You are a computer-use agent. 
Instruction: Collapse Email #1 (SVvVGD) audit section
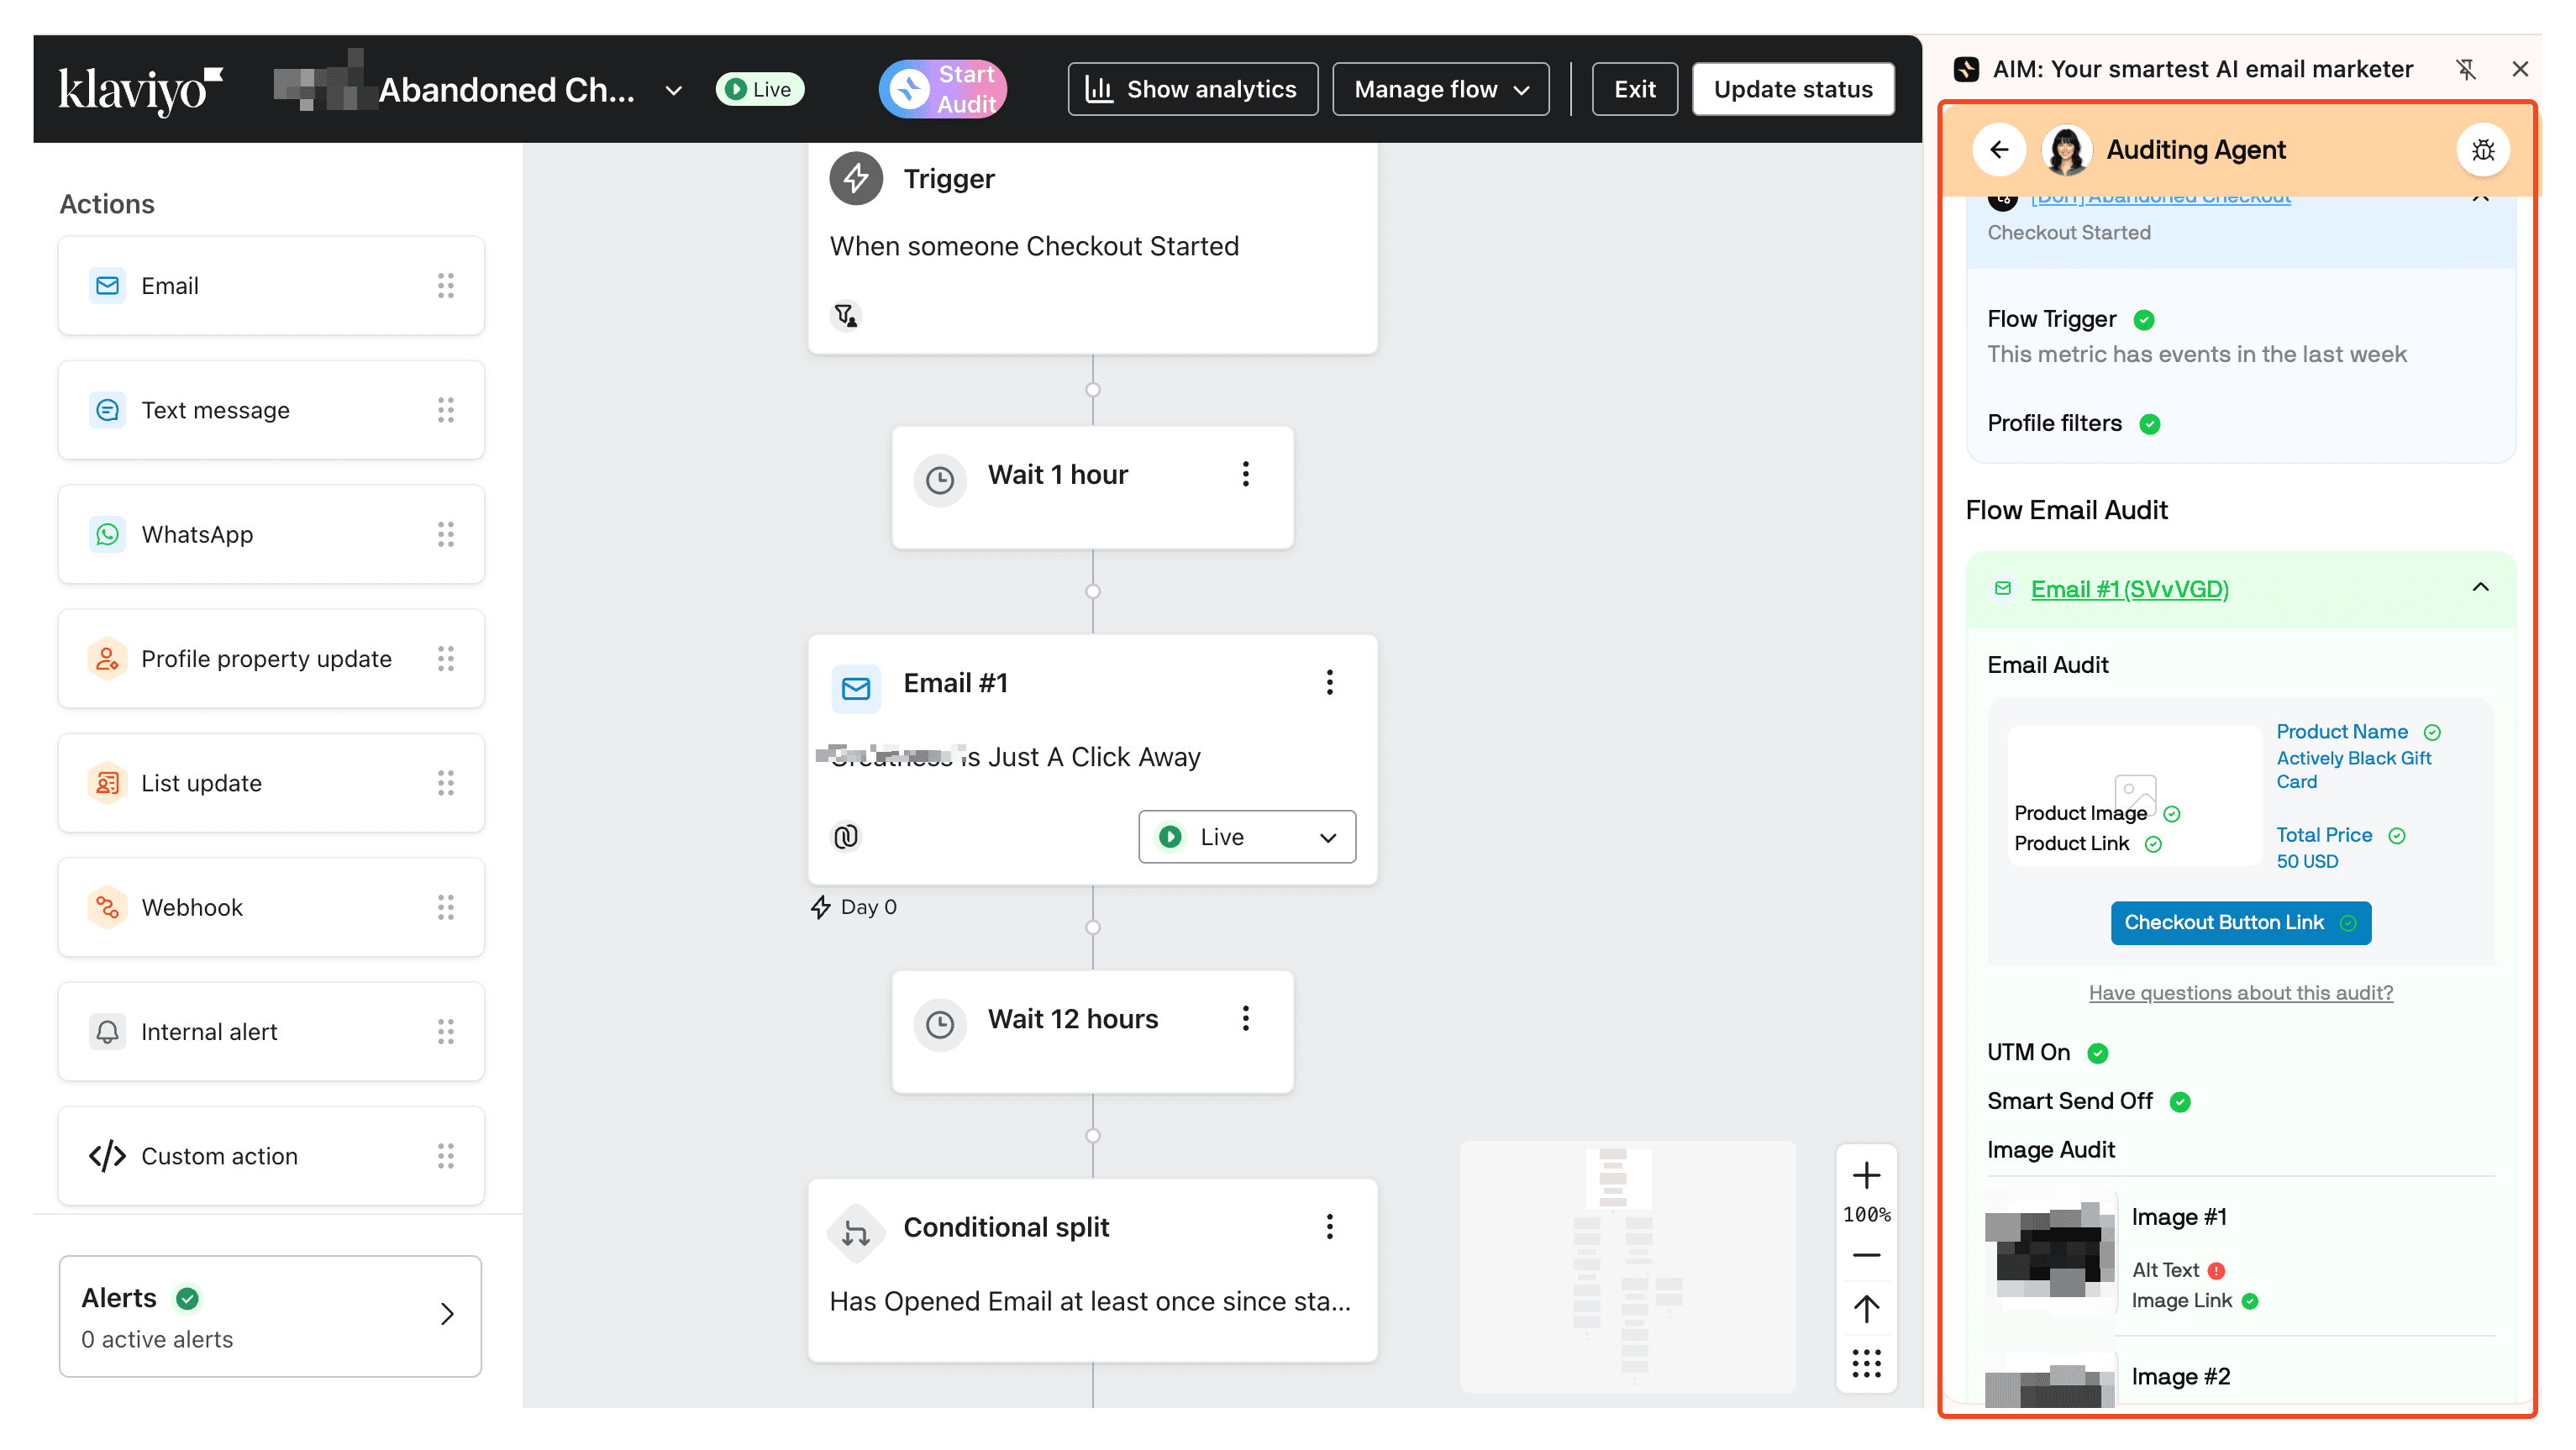[x=2480, y=588]
